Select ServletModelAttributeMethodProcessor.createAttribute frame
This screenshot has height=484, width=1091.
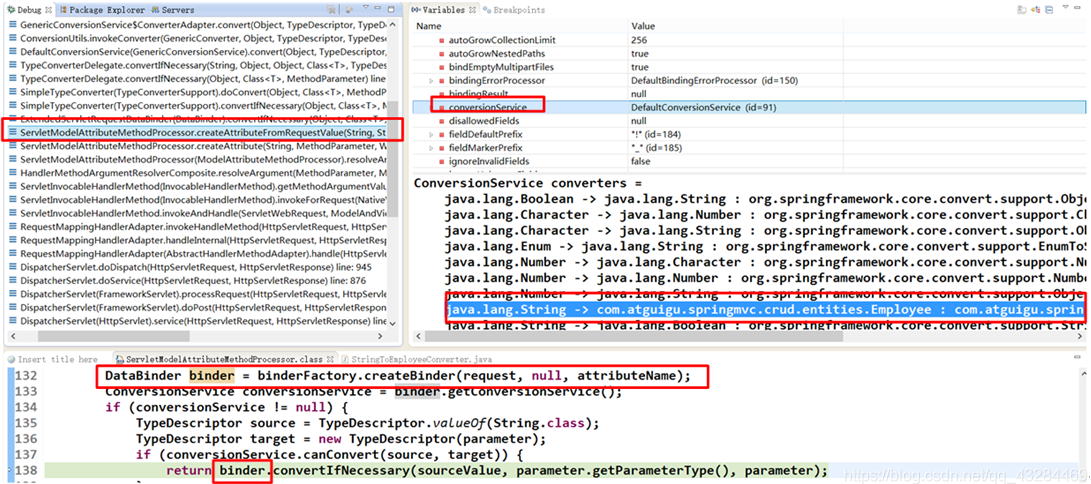[x=198, y=146]
